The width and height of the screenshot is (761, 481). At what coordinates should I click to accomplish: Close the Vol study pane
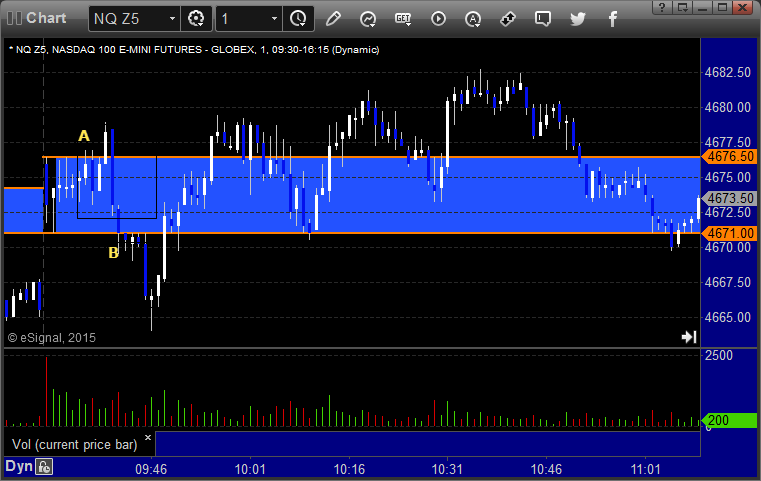pyautogui.click(x=148, y=437)
